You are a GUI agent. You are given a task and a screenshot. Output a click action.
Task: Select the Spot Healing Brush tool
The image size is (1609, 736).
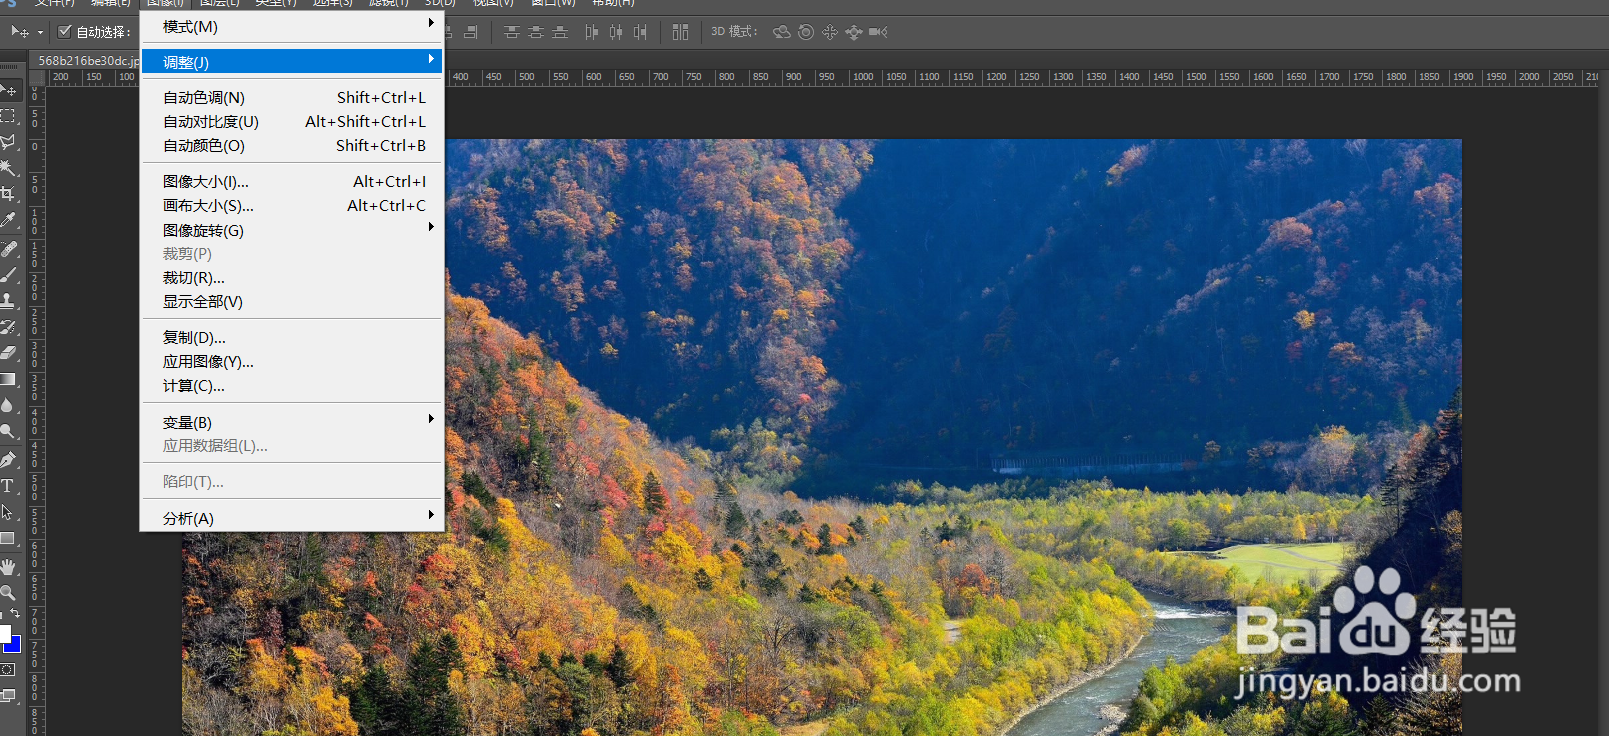[x=8, y=248]
